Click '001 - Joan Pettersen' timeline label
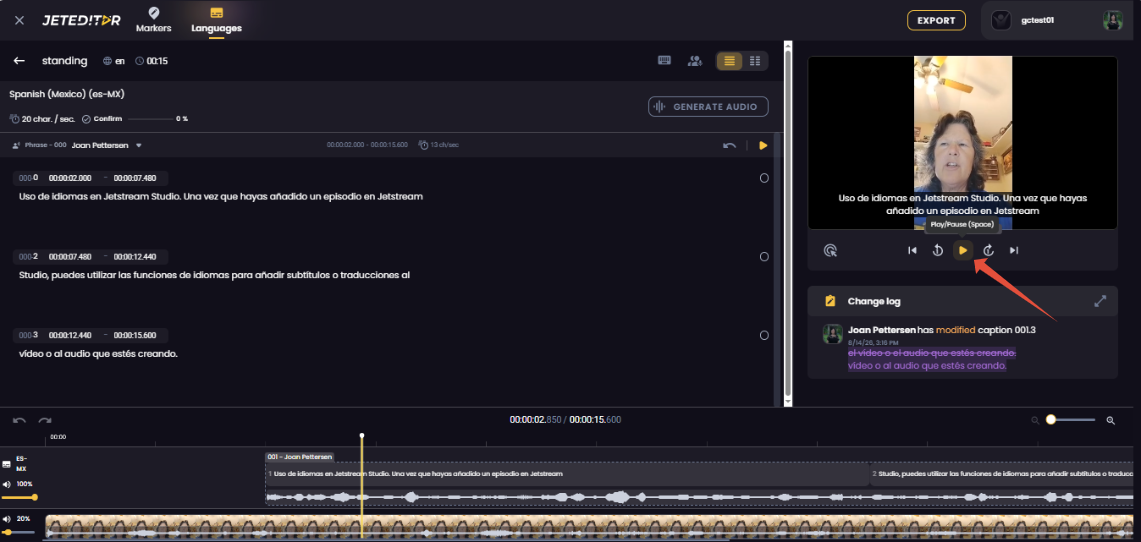The image size is (1141, 542). tap(300, 457)
